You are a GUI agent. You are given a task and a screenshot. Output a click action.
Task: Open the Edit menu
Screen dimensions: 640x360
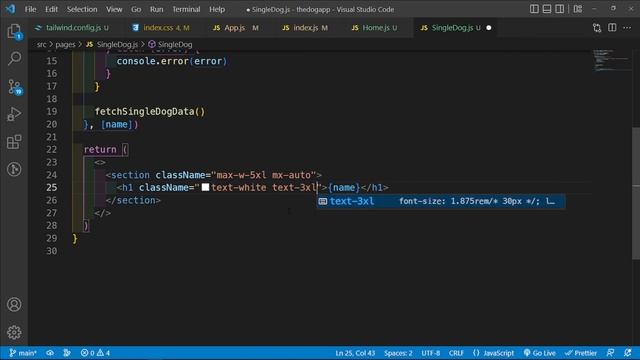51,9
